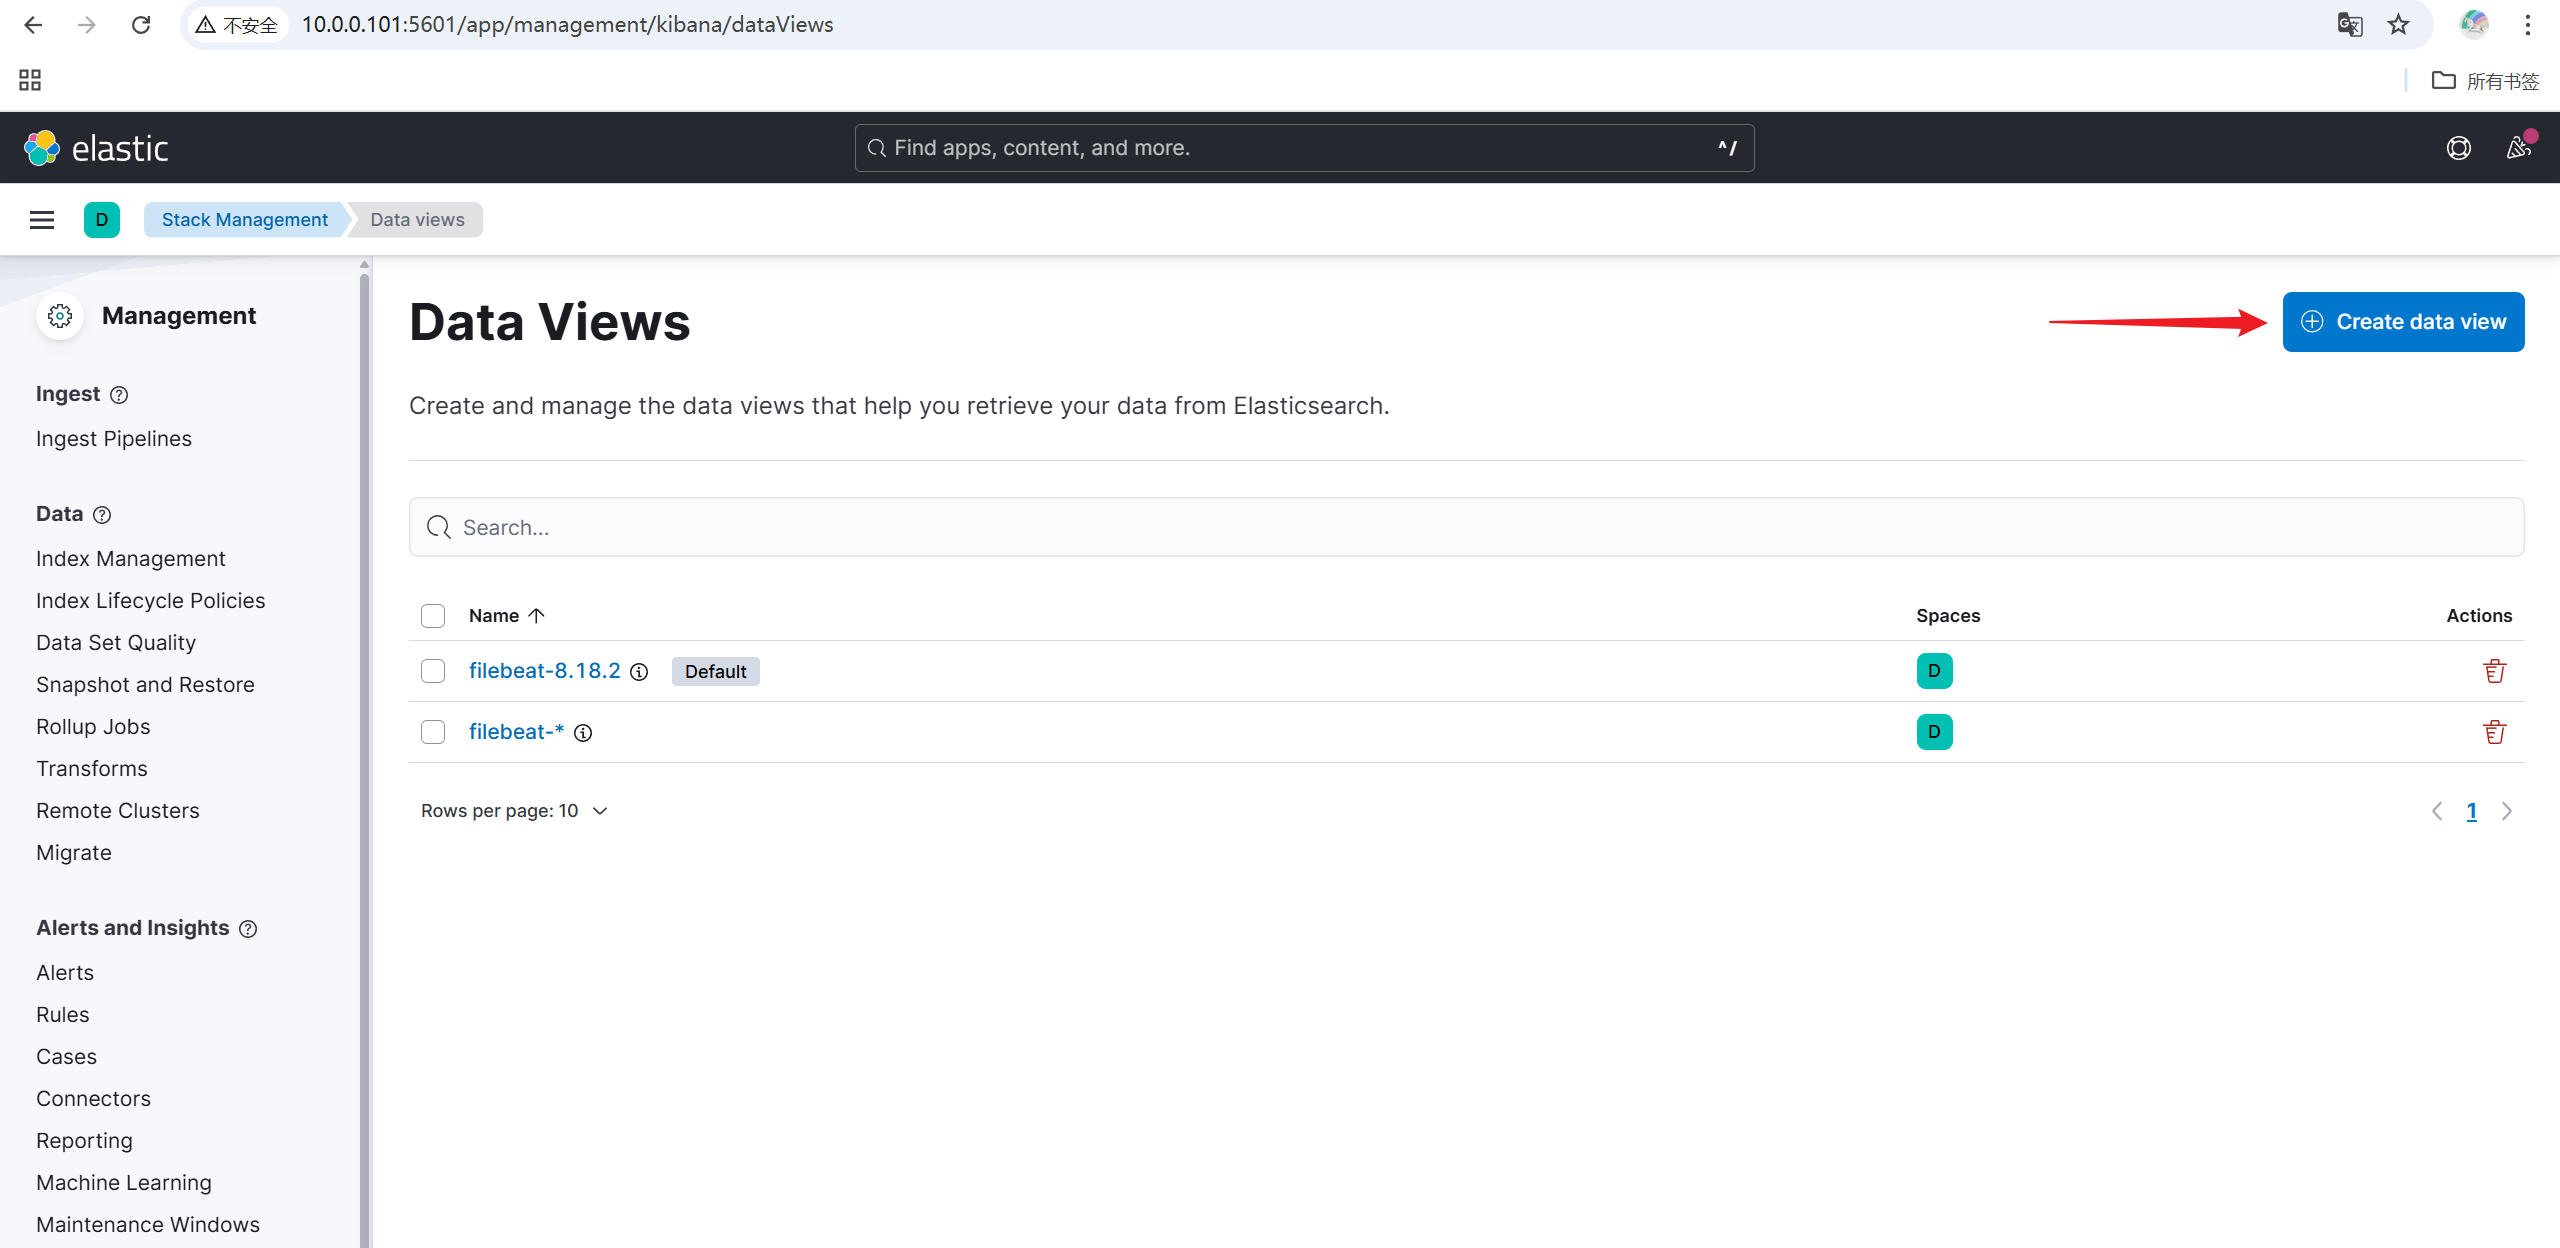Expand the Rows per page dropdown
This screenshot has width=2560, height=1248.
tap(514, 811)
